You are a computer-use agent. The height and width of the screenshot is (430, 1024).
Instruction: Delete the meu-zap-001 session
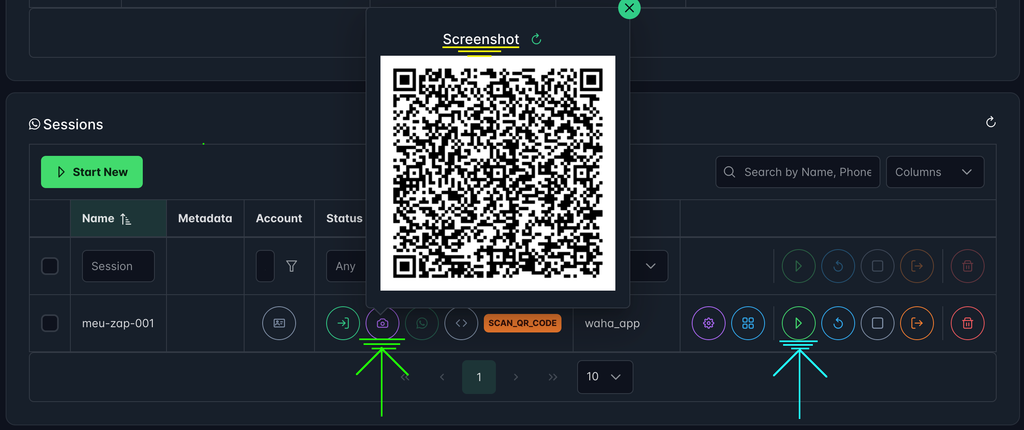click(968, 323)
